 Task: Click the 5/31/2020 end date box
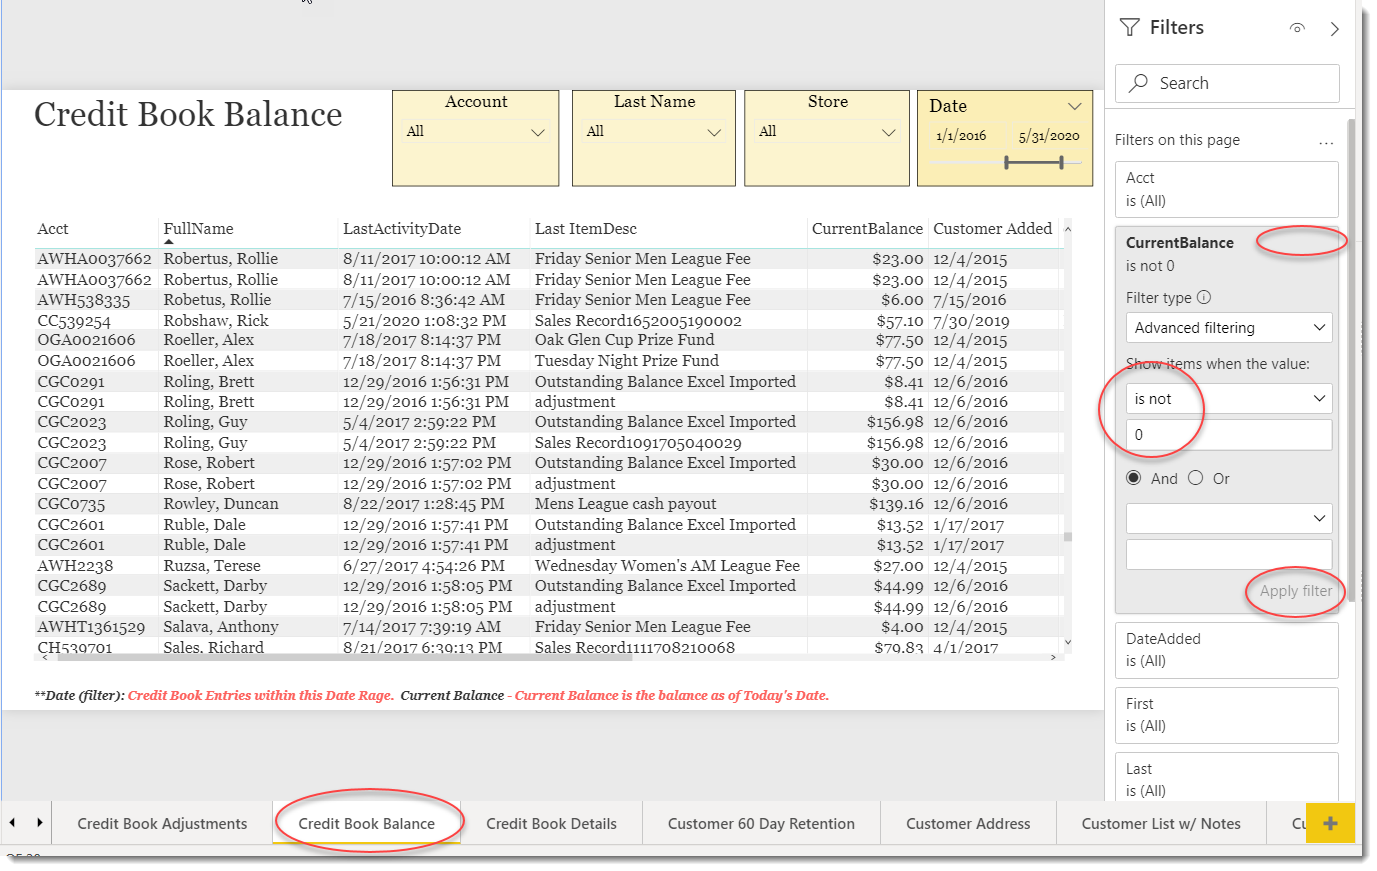click(x=1049, y=136)
